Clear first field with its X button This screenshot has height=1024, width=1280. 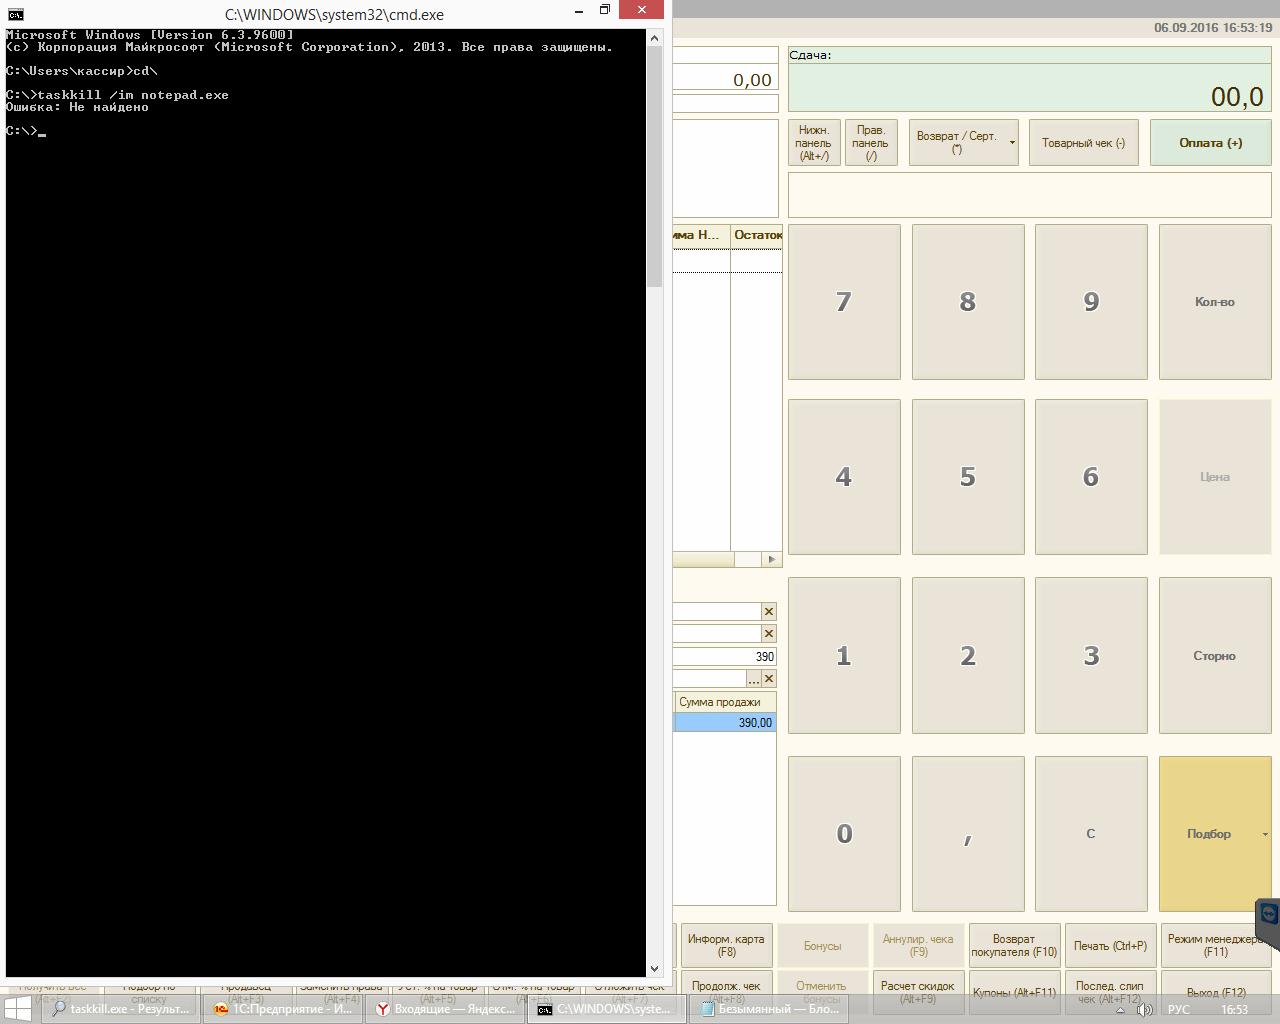click(x=768, y=611)
